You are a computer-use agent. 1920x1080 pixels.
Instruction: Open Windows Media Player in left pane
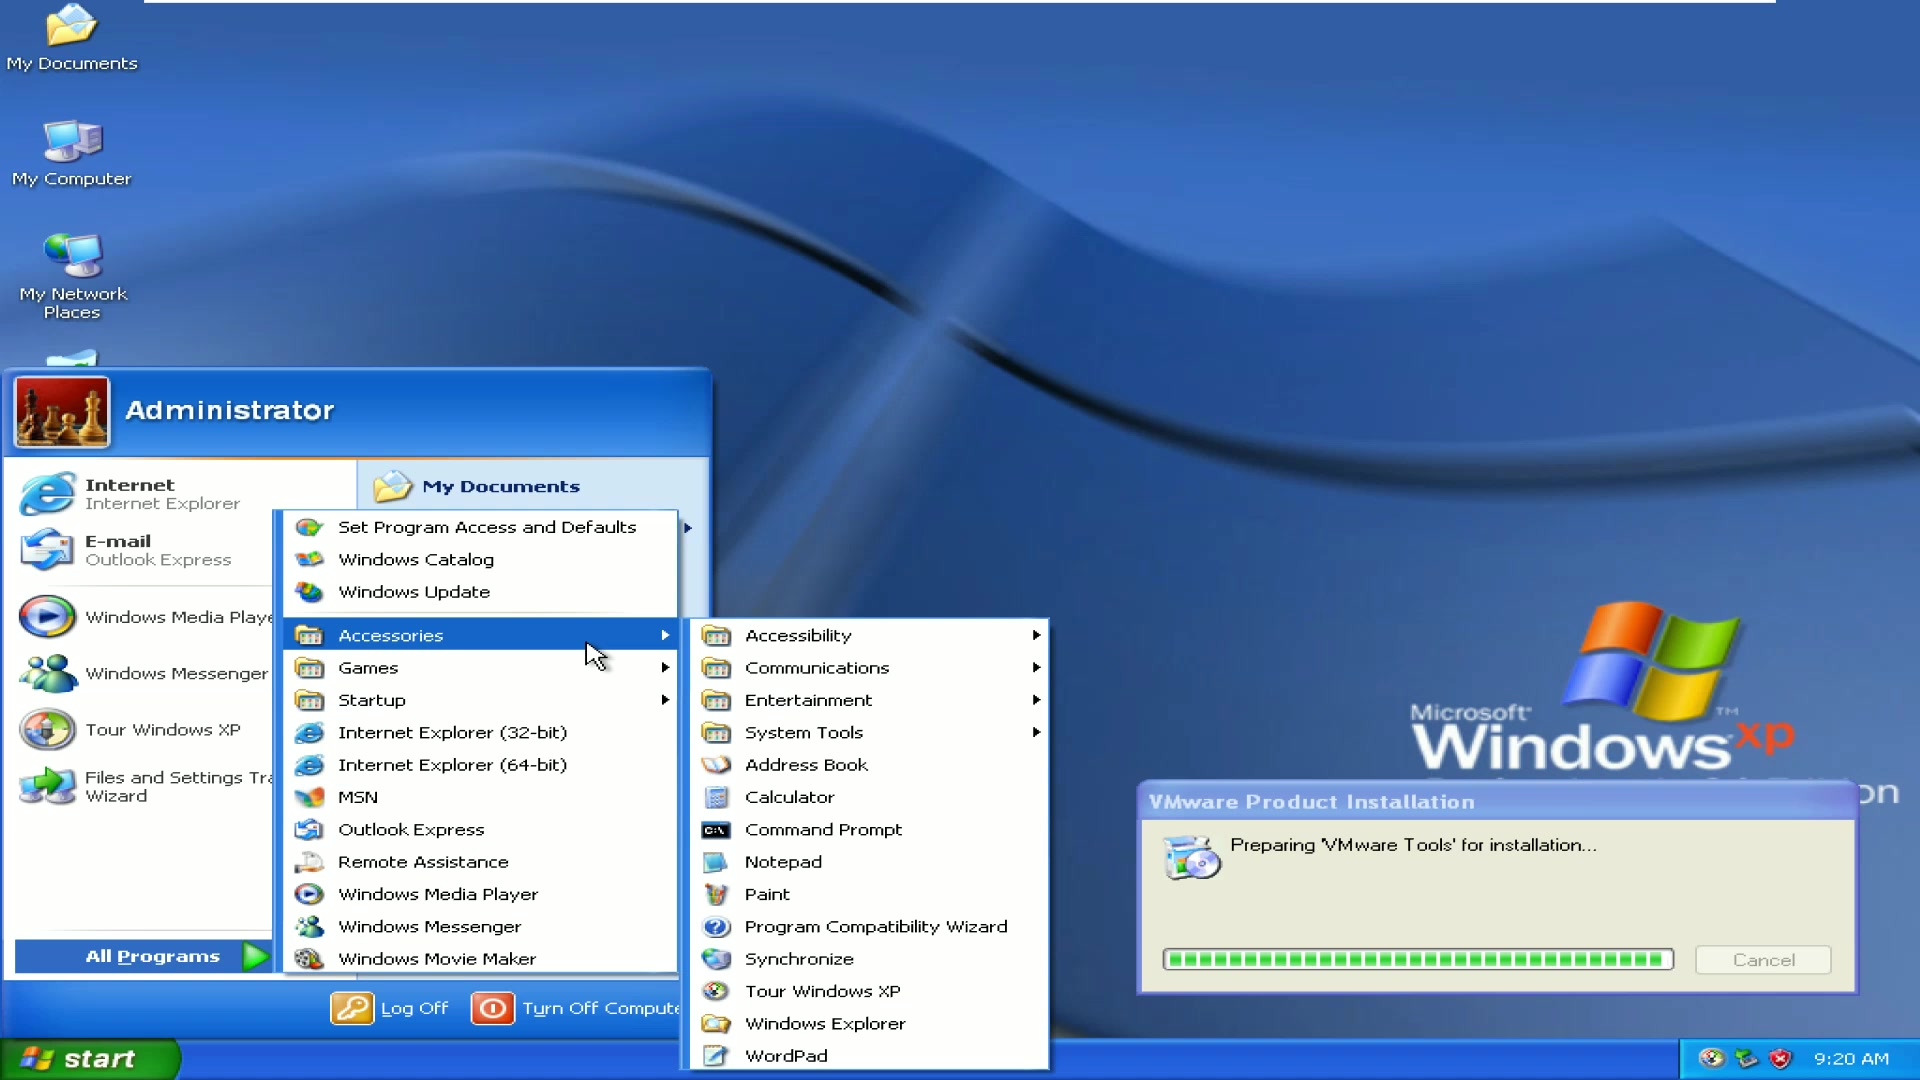[144, 617]
